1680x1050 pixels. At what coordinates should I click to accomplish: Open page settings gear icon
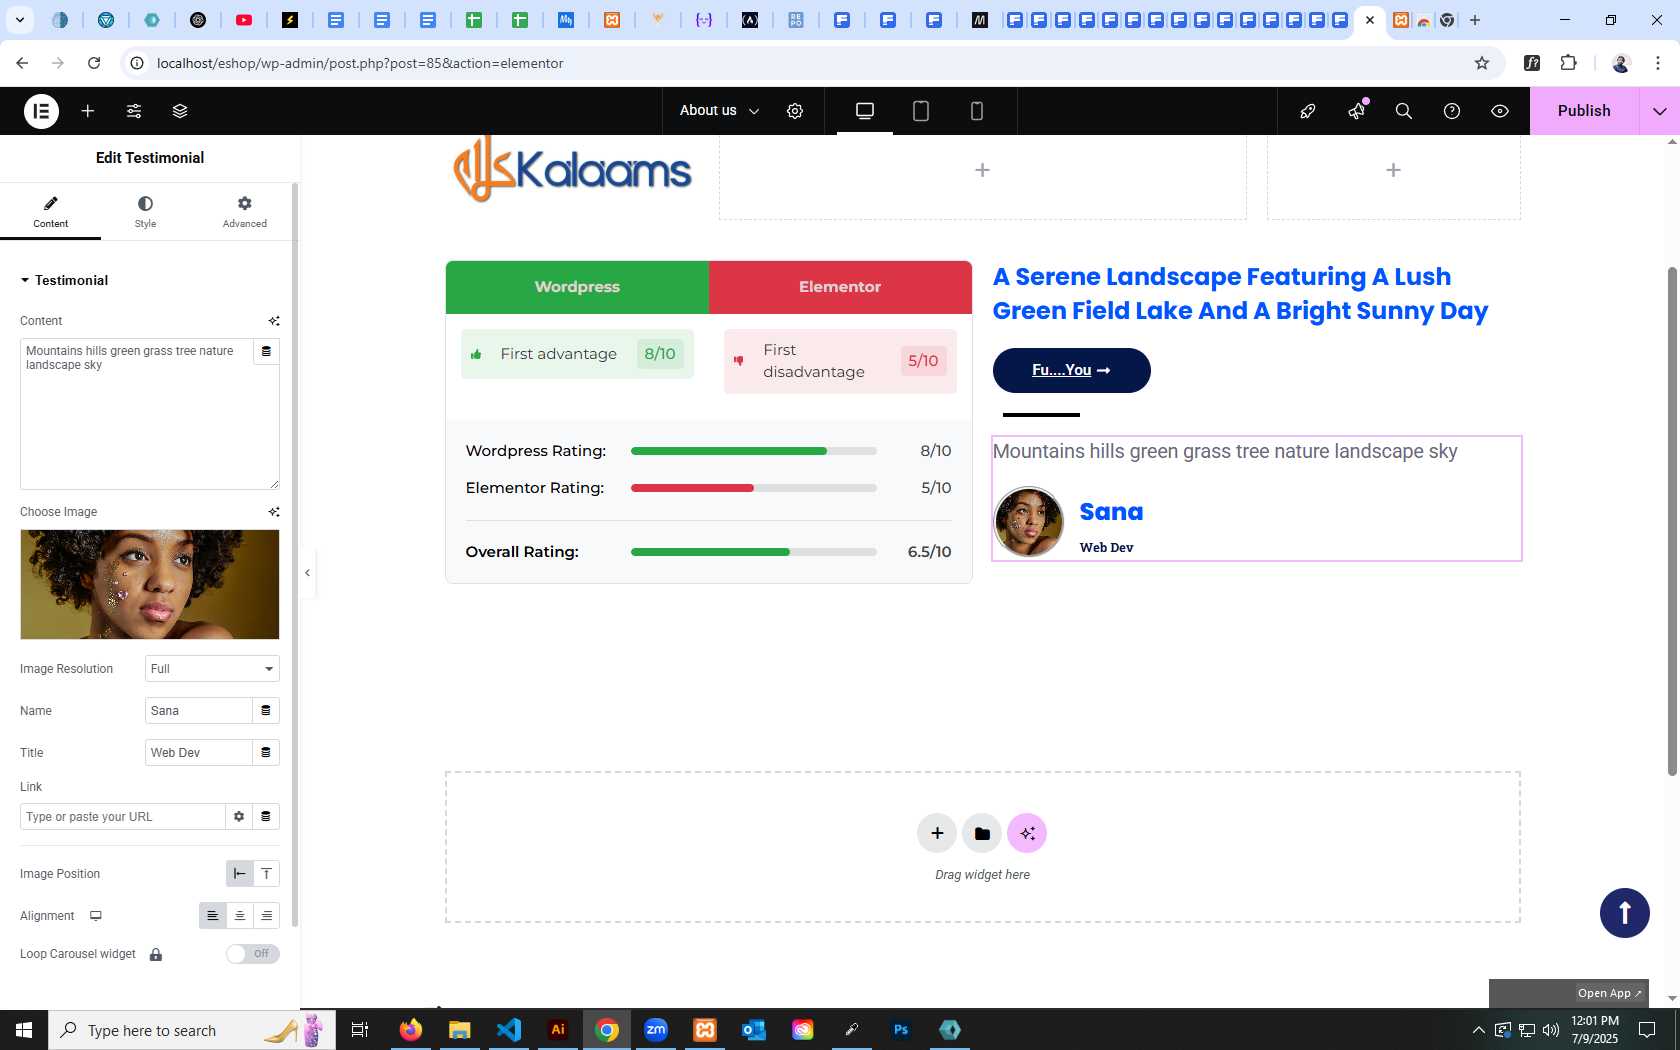click(x=795, y=111)
